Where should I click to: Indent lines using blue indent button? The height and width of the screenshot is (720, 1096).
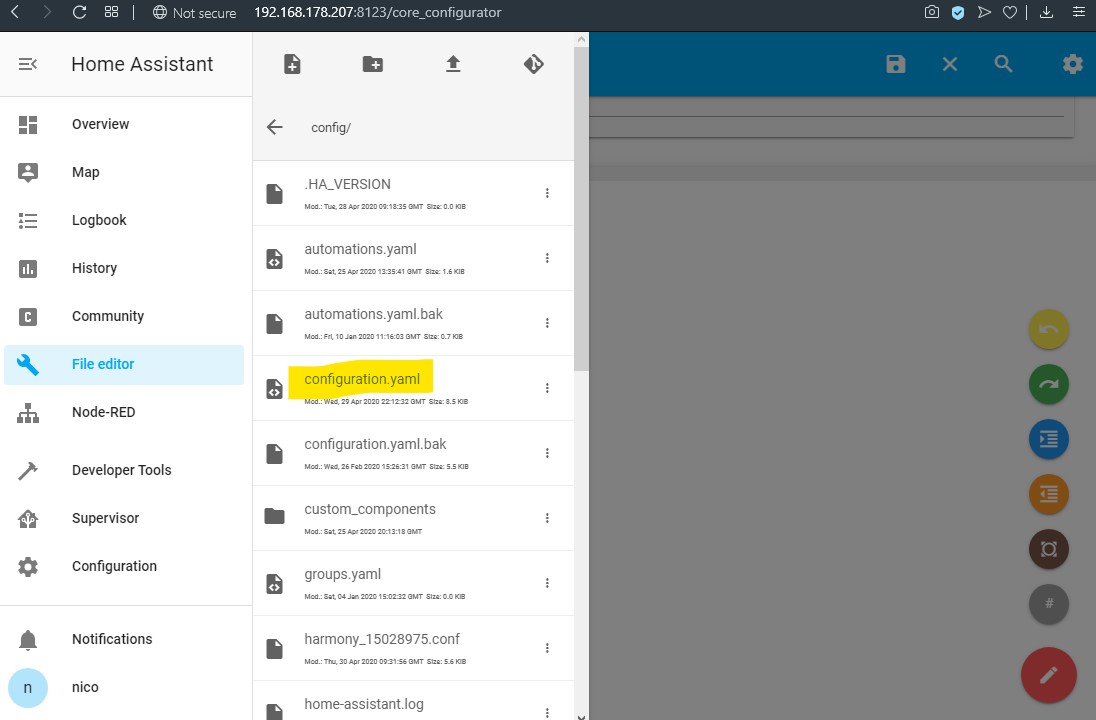tap(1048, 438)
